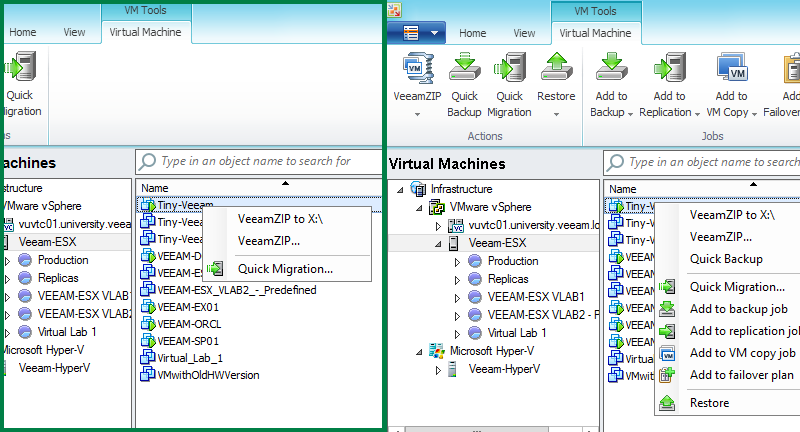Click the Add to Backup ribbon icon
Image resolution: width=800 pixels, height=432 pixels.
[611, 67]
